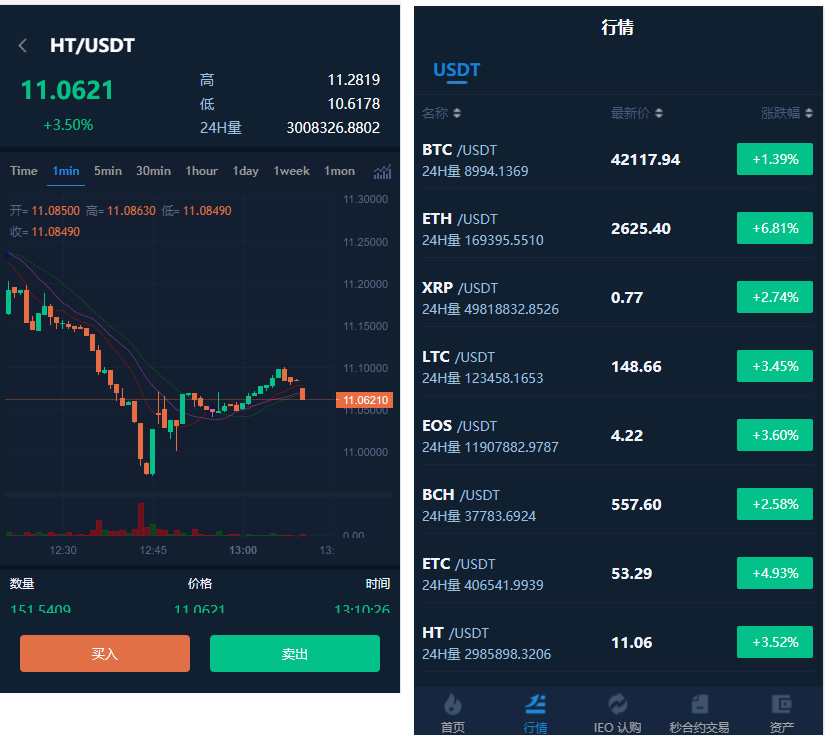Switch chart to 1hour interval
The height and width of the screenshot is (735, 825).
[201, 171]
